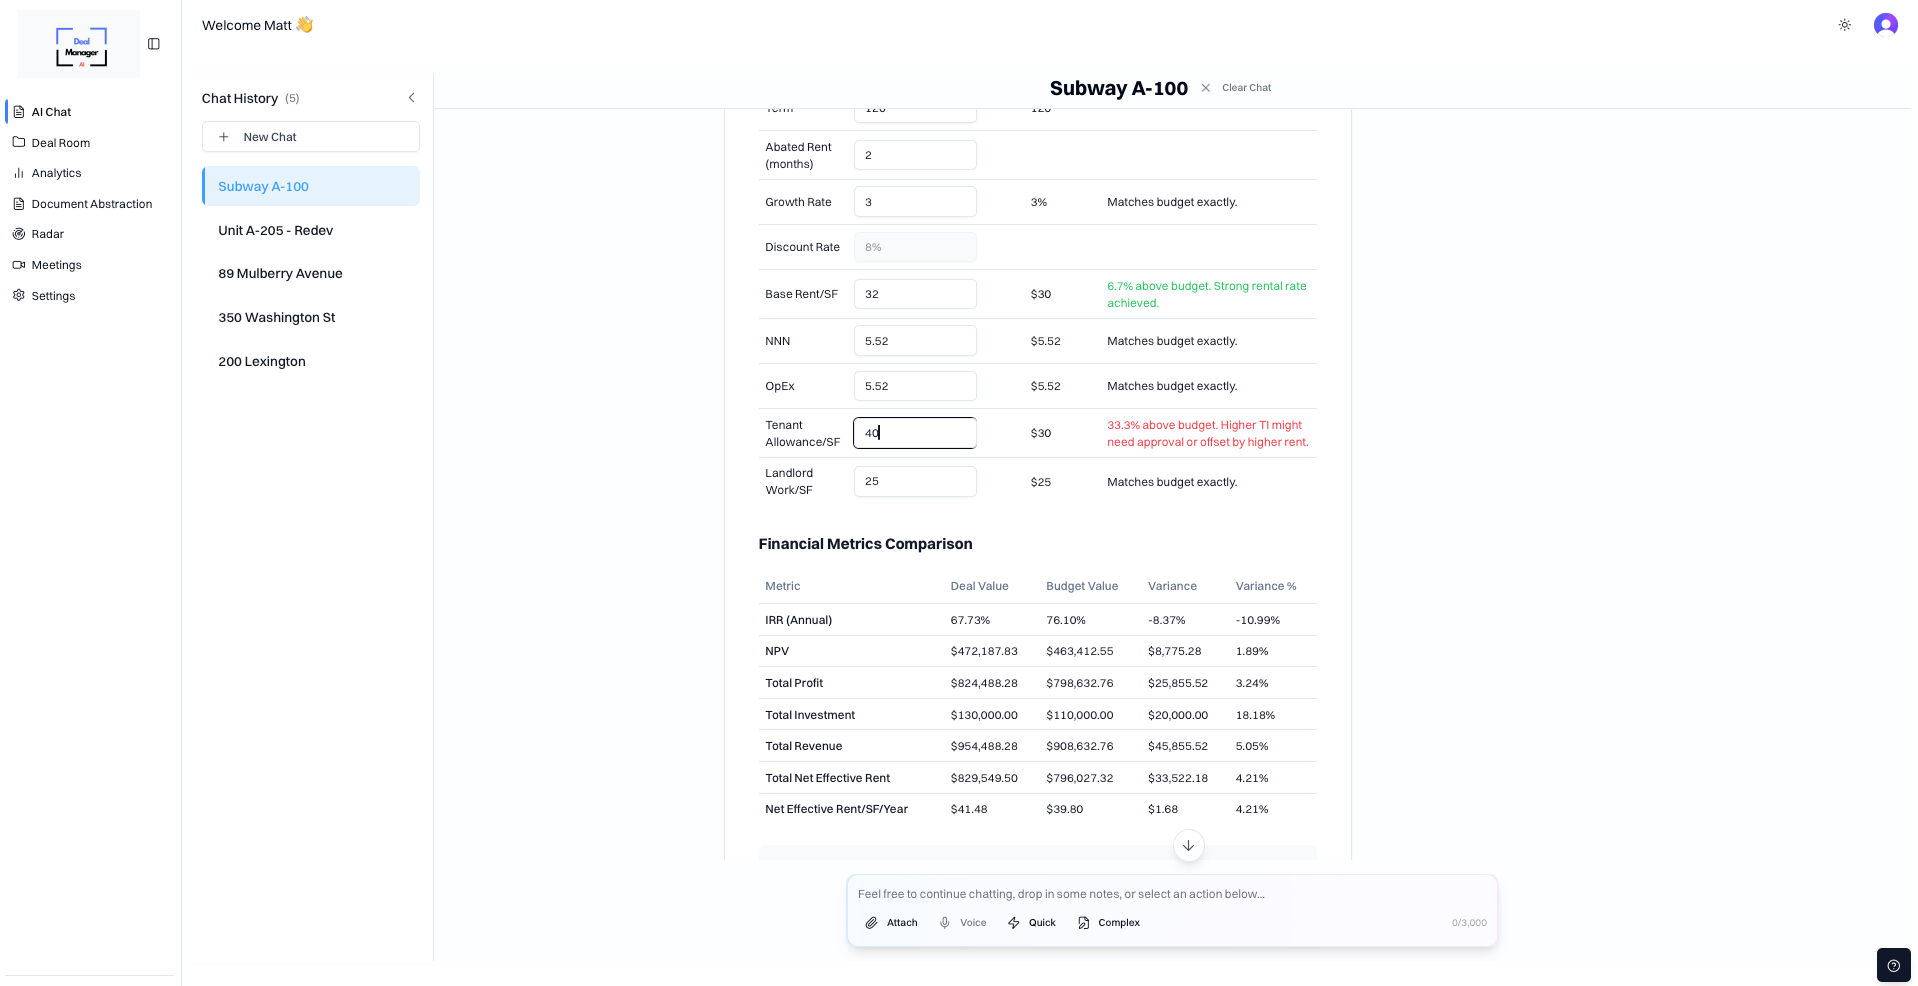
Task: Click the scroll-to-bottom arrow button
Action: coord(1188,846)
